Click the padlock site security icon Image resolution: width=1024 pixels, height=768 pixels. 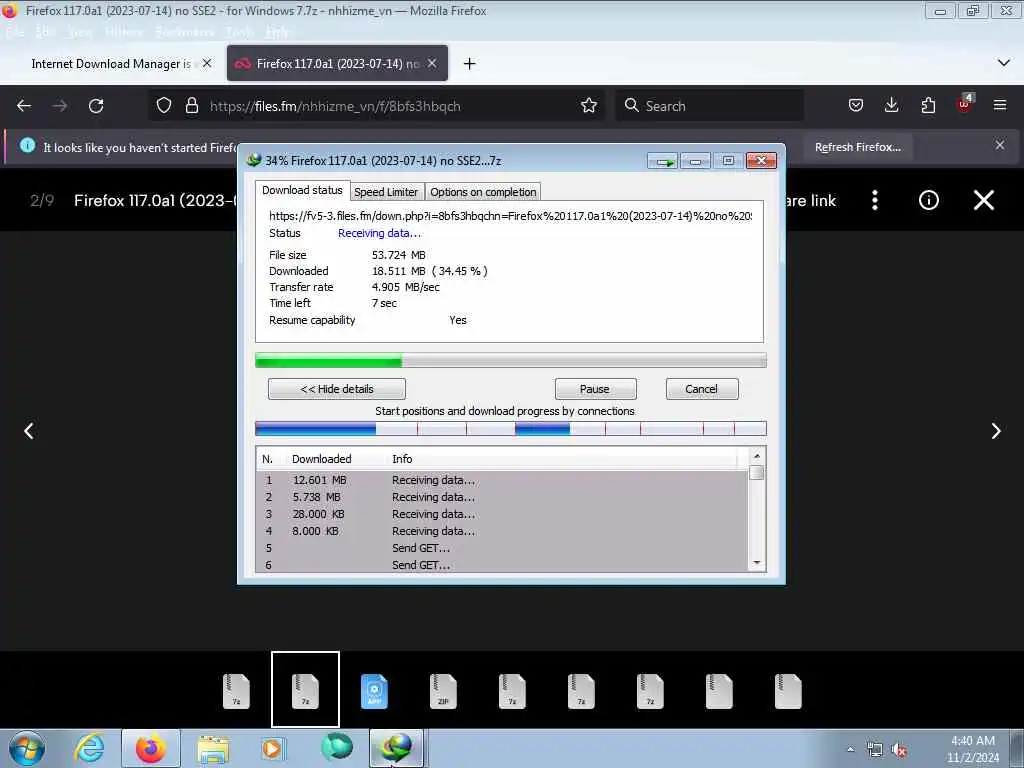tap(191, 105)
